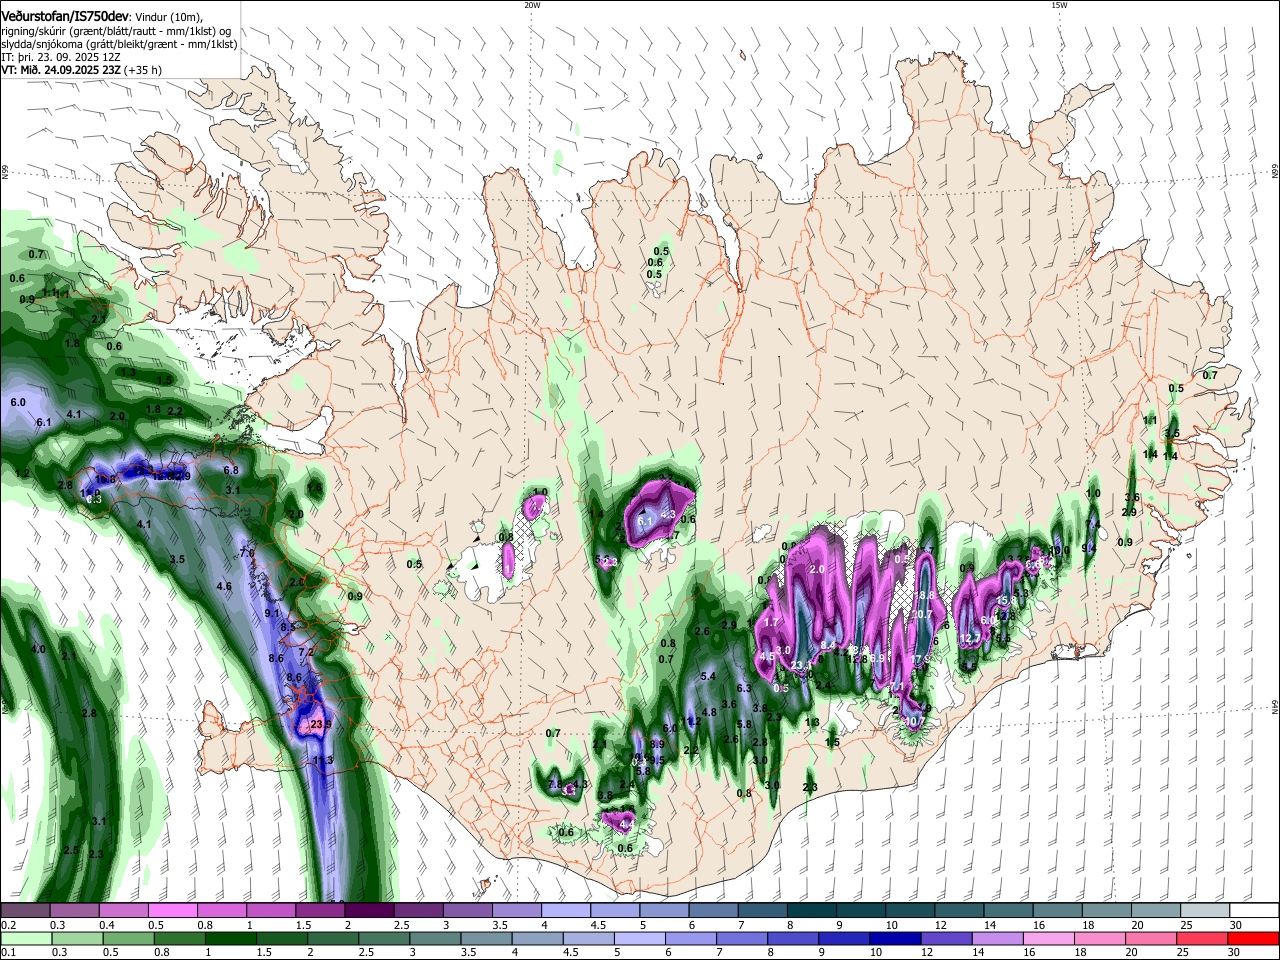Click the '(+35 h)' forecast offset text
The width and height of the screenshot is (1280, 960).
[143, 70]
